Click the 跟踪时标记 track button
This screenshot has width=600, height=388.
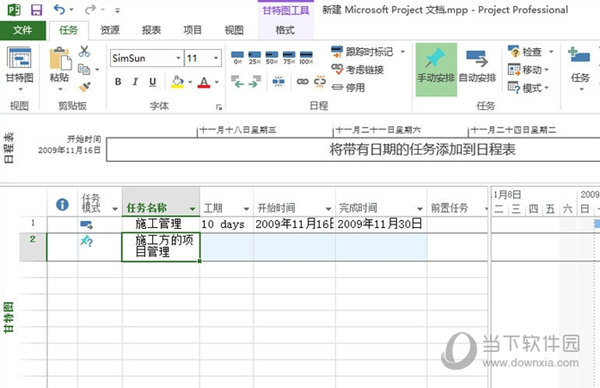tap(362, 51)
